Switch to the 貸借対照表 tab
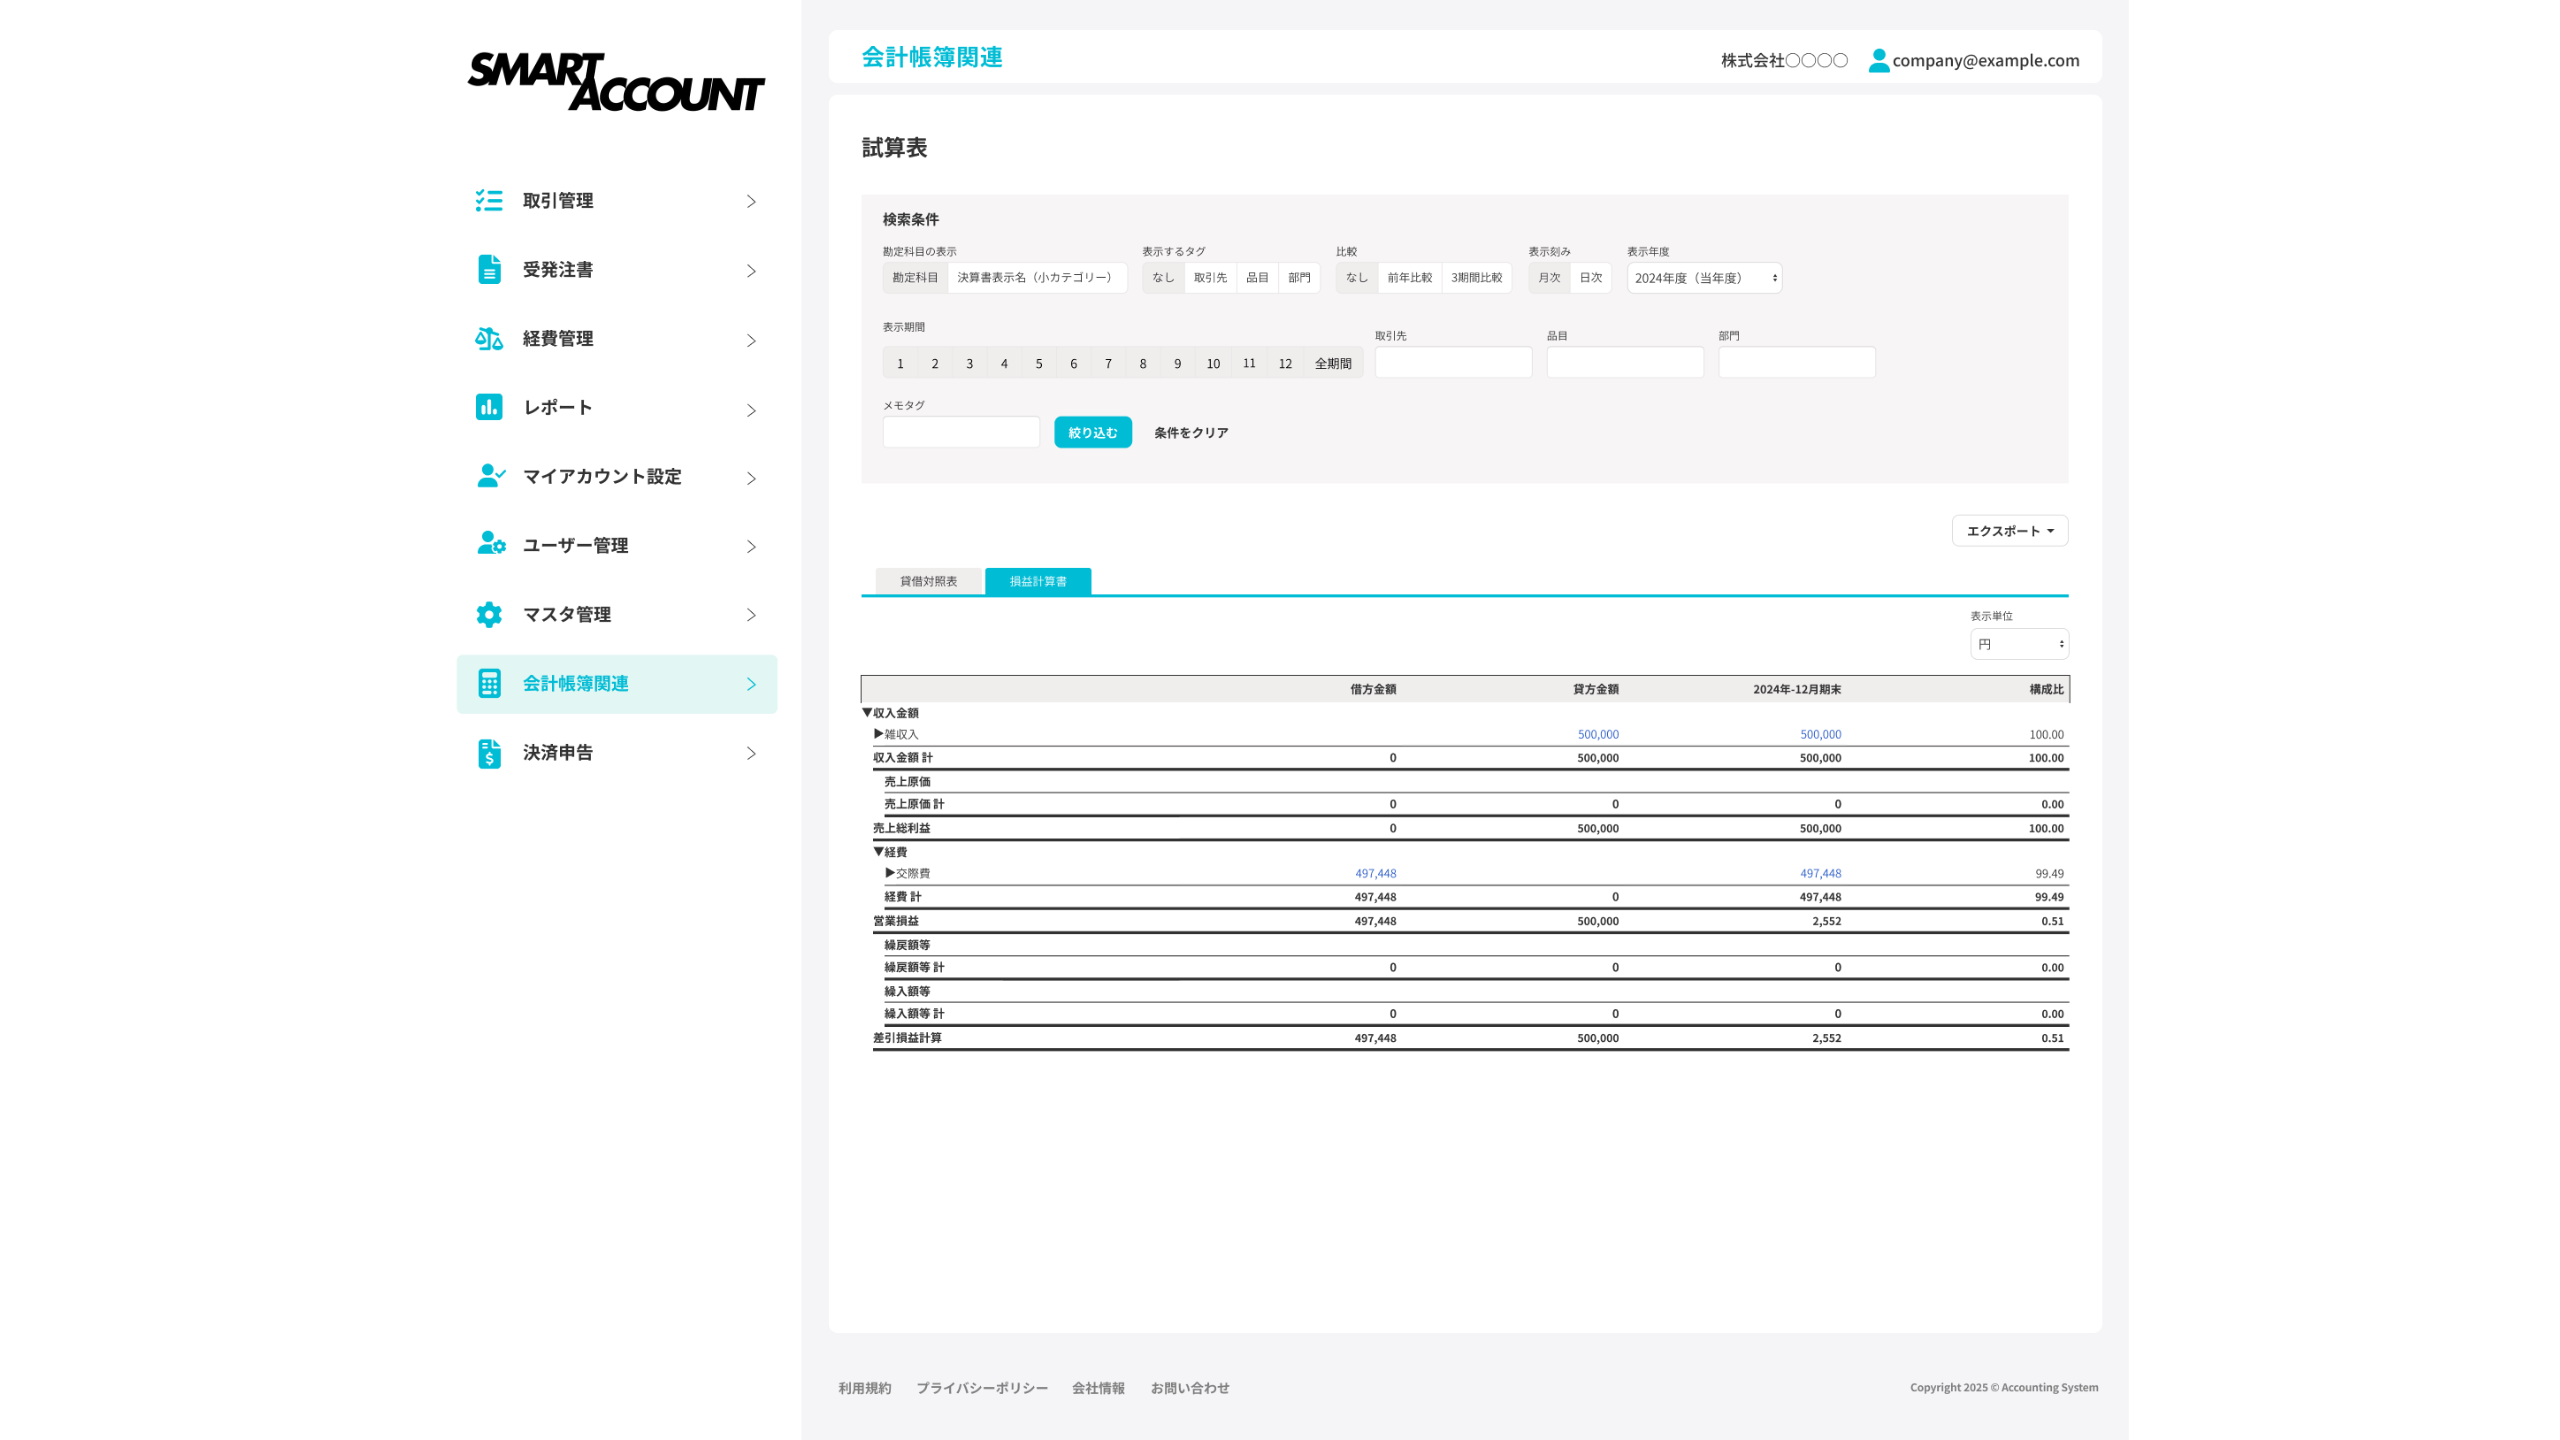The image size is (2560, 1440). 928,581
